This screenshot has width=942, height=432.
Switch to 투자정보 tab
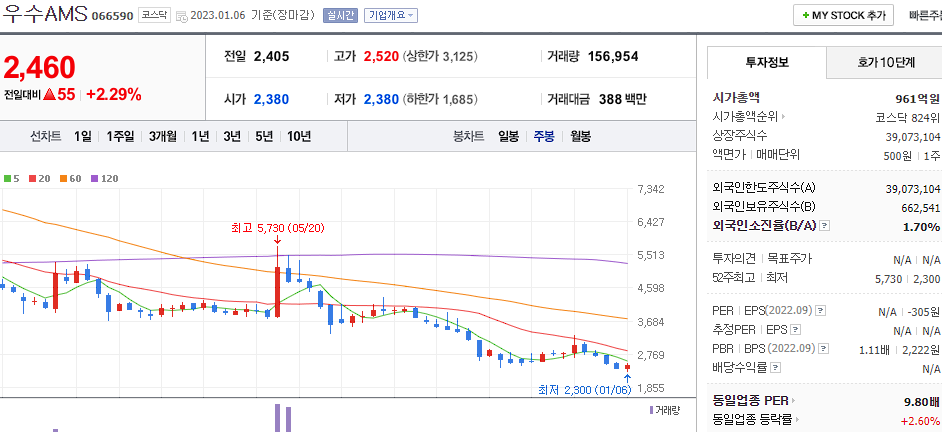tap(767, 62)
